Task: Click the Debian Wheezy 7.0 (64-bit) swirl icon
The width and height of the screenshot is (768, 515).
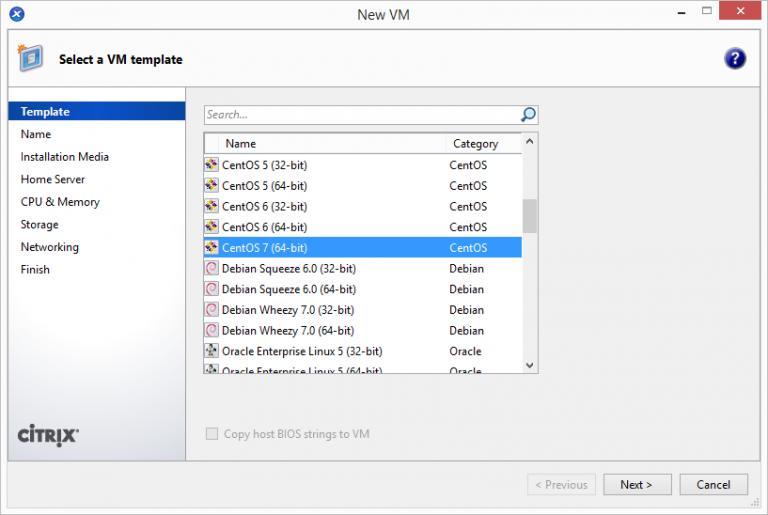Action: click(x=212, y=330)
